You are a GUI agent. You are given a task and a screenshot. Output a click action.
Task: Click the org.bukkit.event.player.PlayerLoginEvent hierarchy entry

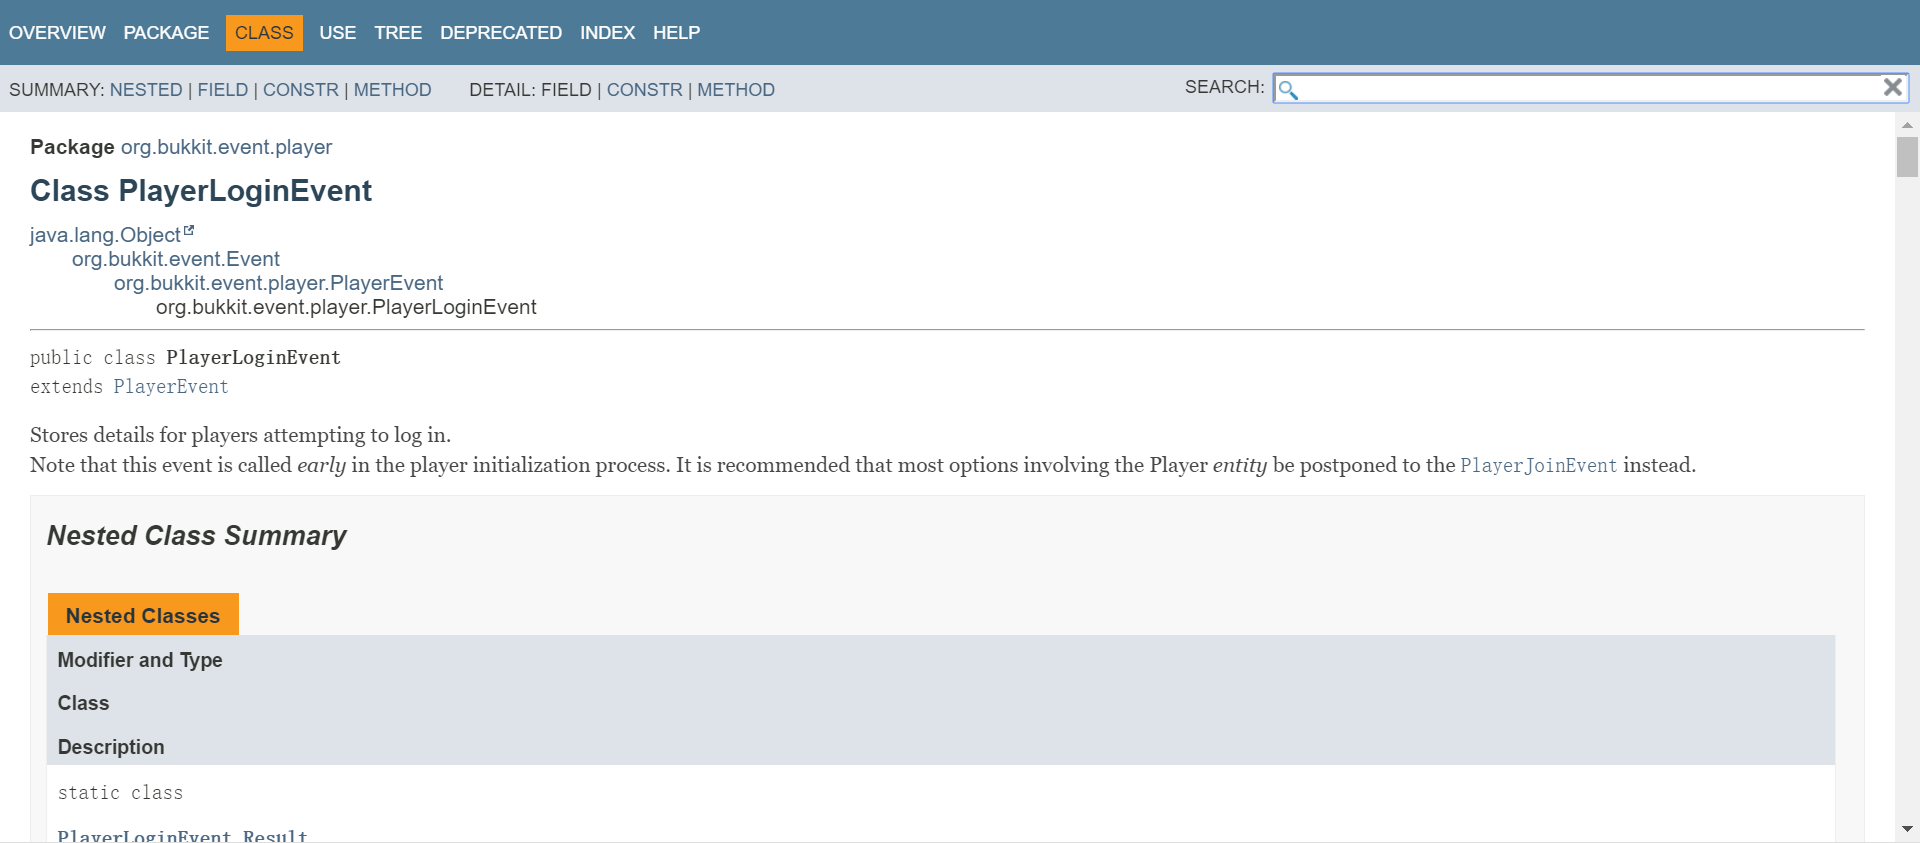pos(346,307)
